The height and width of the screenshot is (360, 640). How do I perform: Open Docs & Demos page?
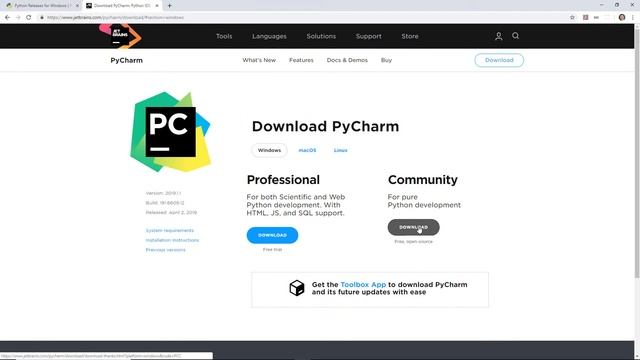[347, 60]
